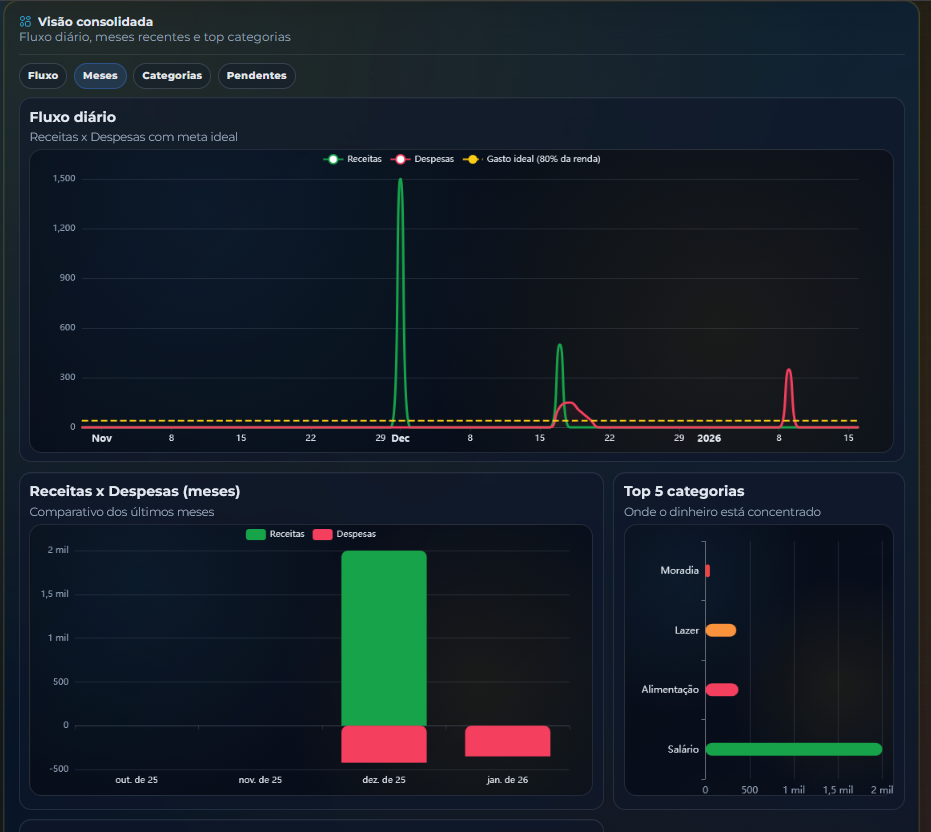Viewport: 931px width, 832px height.
Task: Toggle the Gasto ideal (80% da renda) legend
Action: [533, 159]
